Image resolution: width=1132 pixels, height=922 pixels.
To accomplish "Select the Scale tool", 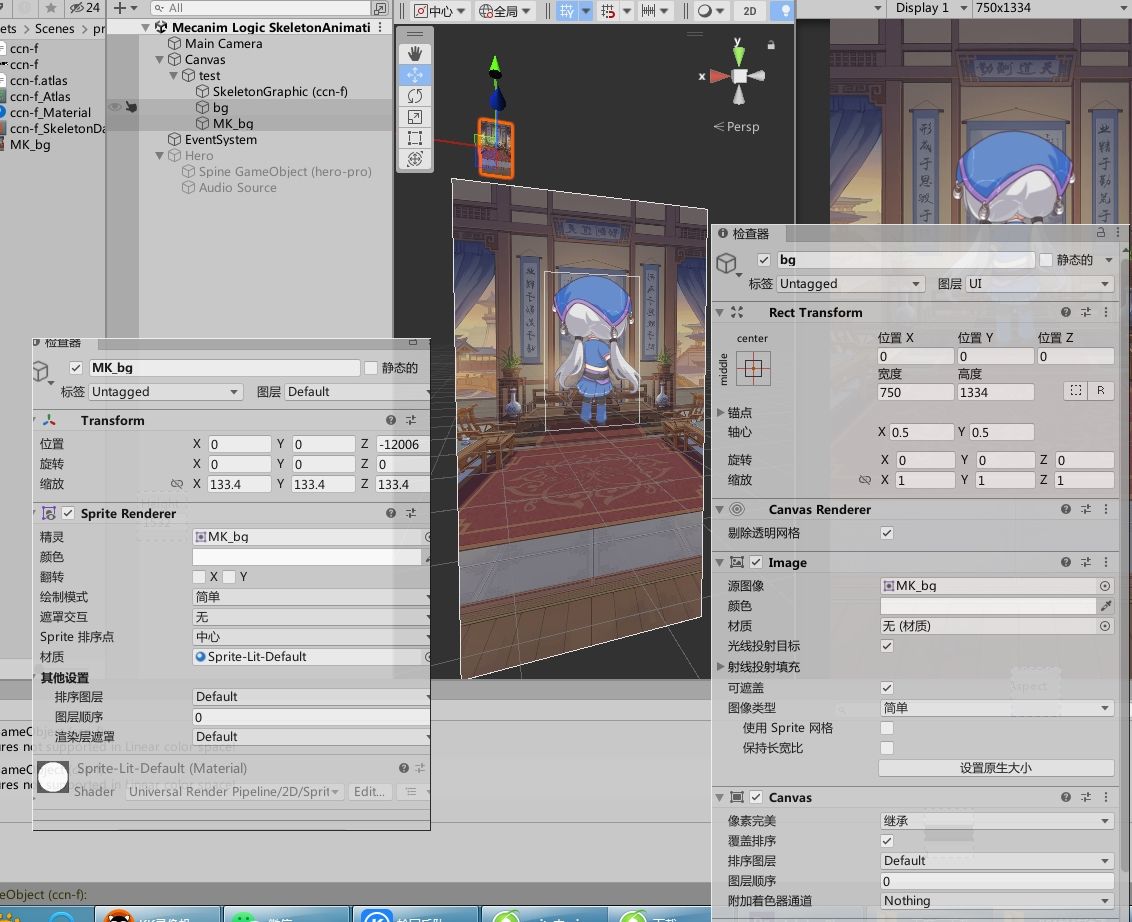I will tap(414, 117).
